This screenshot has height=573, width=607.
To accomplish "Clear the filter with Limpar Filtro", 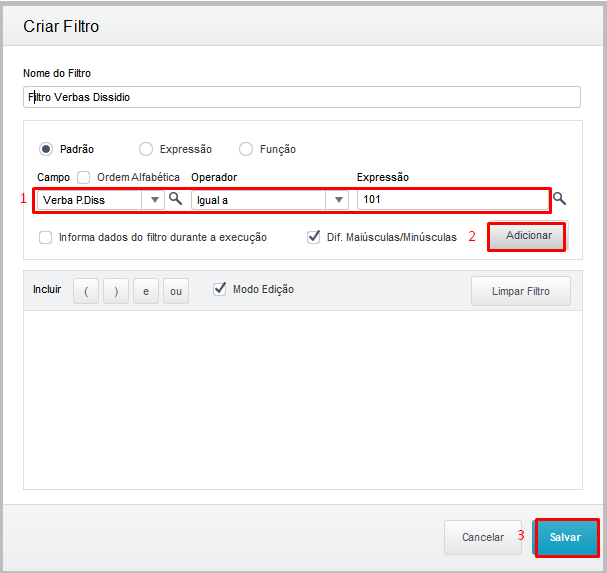I will pyautogui.click(x=521, y=291).
